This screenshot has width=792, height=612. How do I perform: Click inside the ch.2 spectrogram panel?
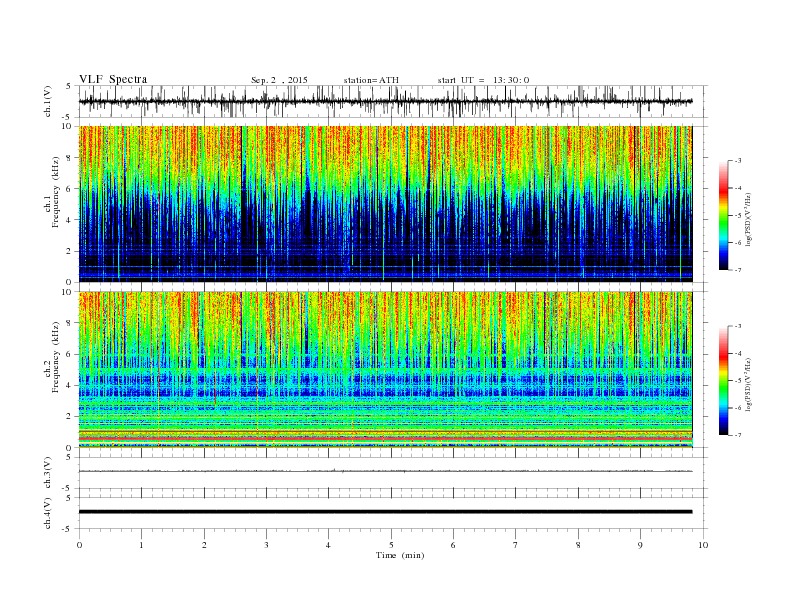tap(385, 369)
